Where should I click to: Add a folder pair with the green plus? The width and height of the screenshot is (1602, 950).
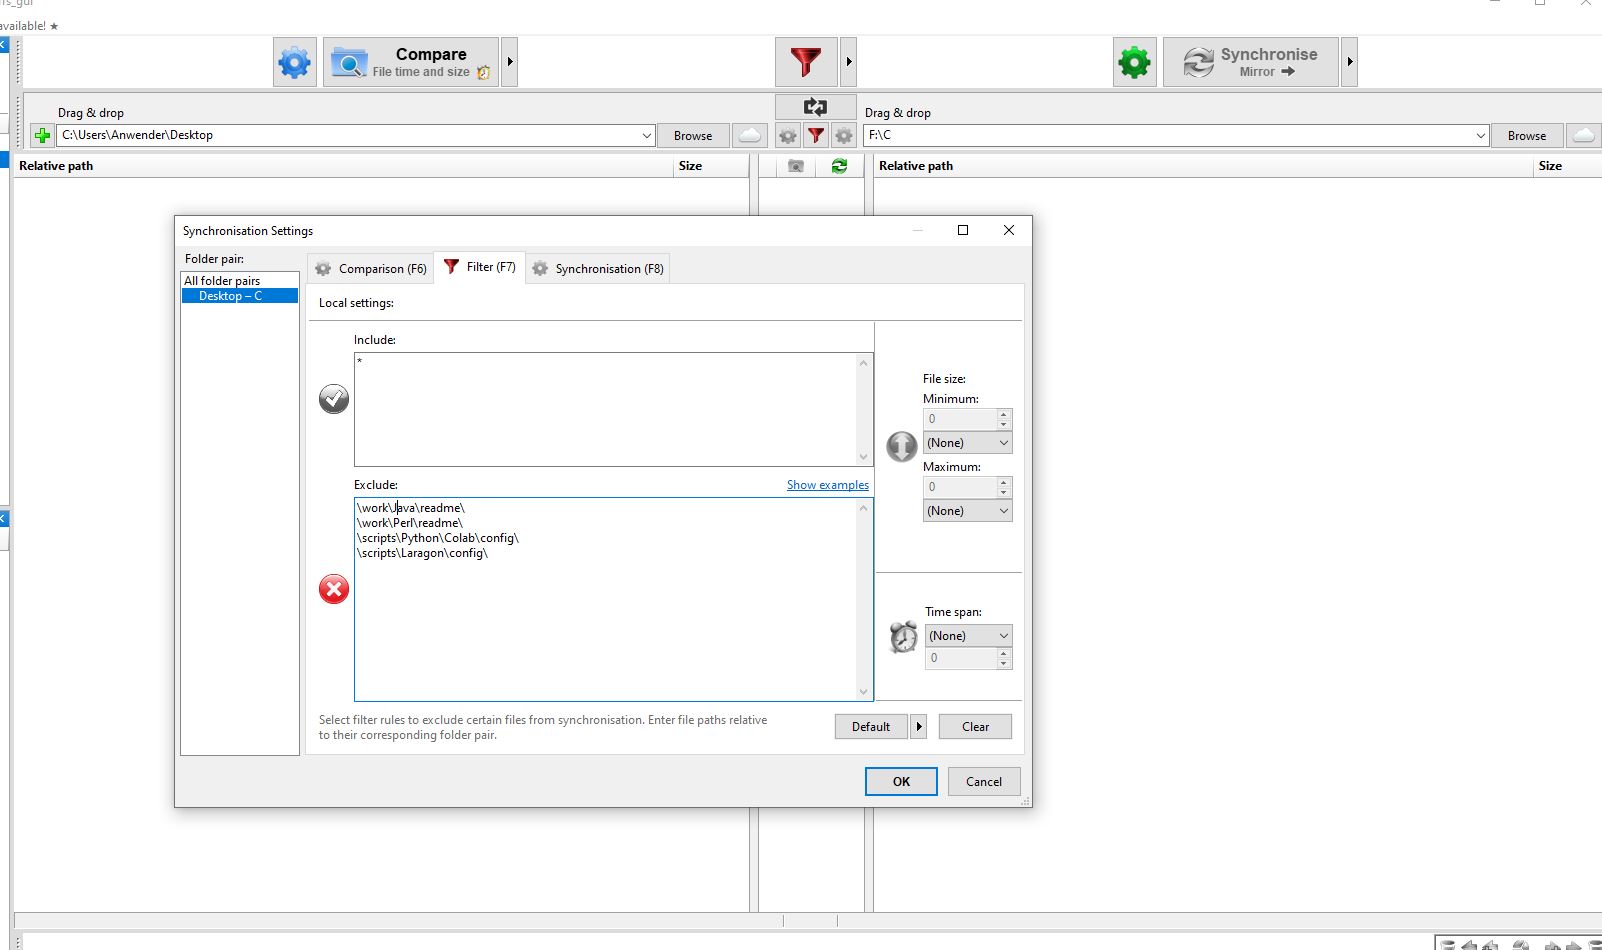43,135
